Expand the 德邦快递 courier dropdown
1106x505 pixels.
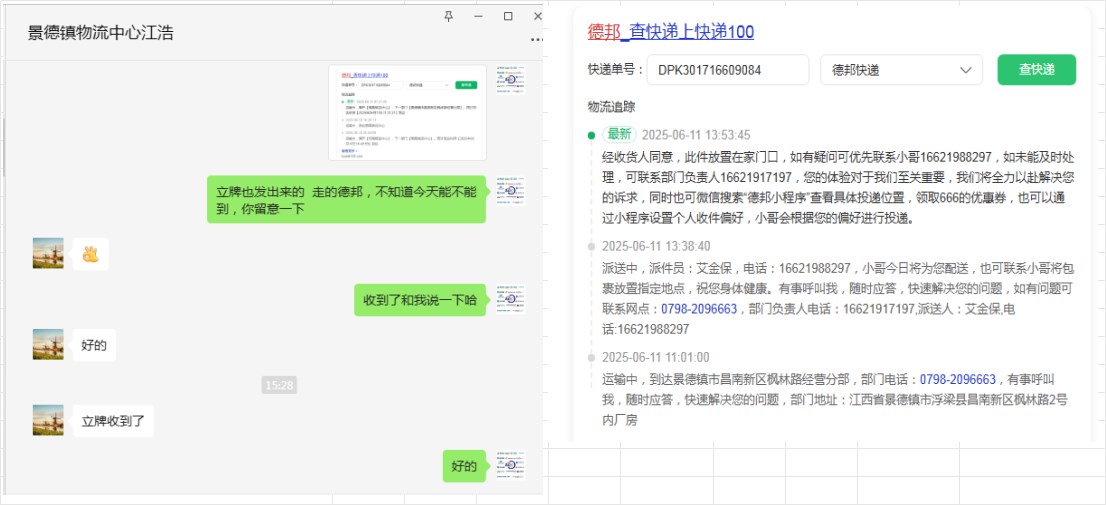tap(901, 70)
